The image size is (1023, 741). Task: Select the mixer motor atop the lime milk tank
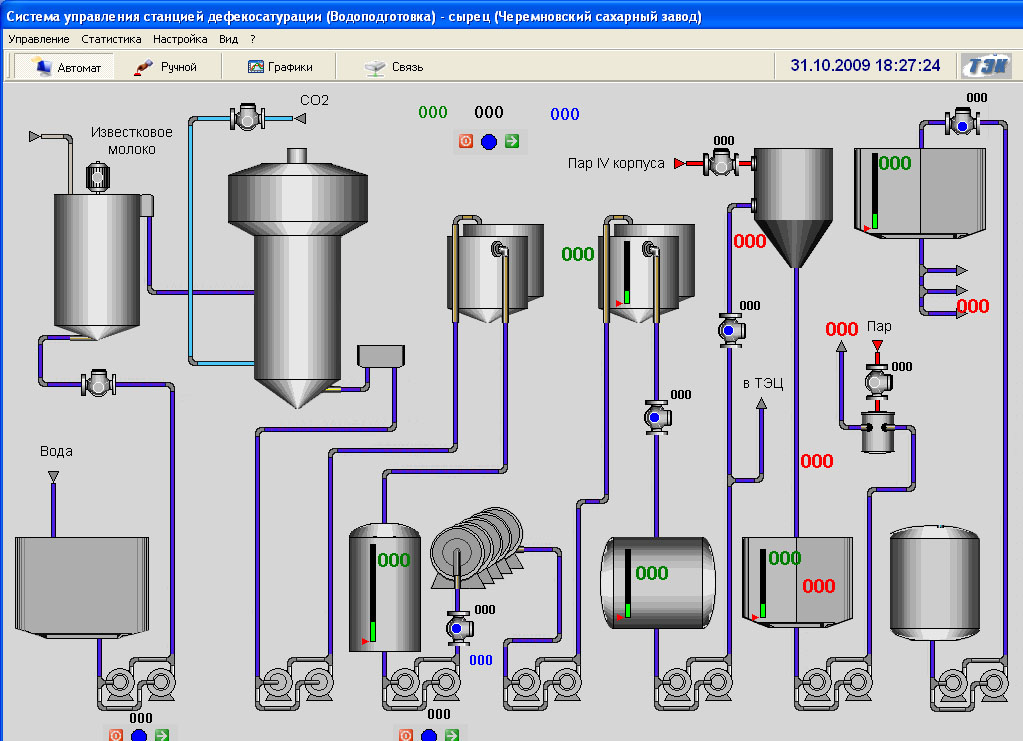click(98, 177)
